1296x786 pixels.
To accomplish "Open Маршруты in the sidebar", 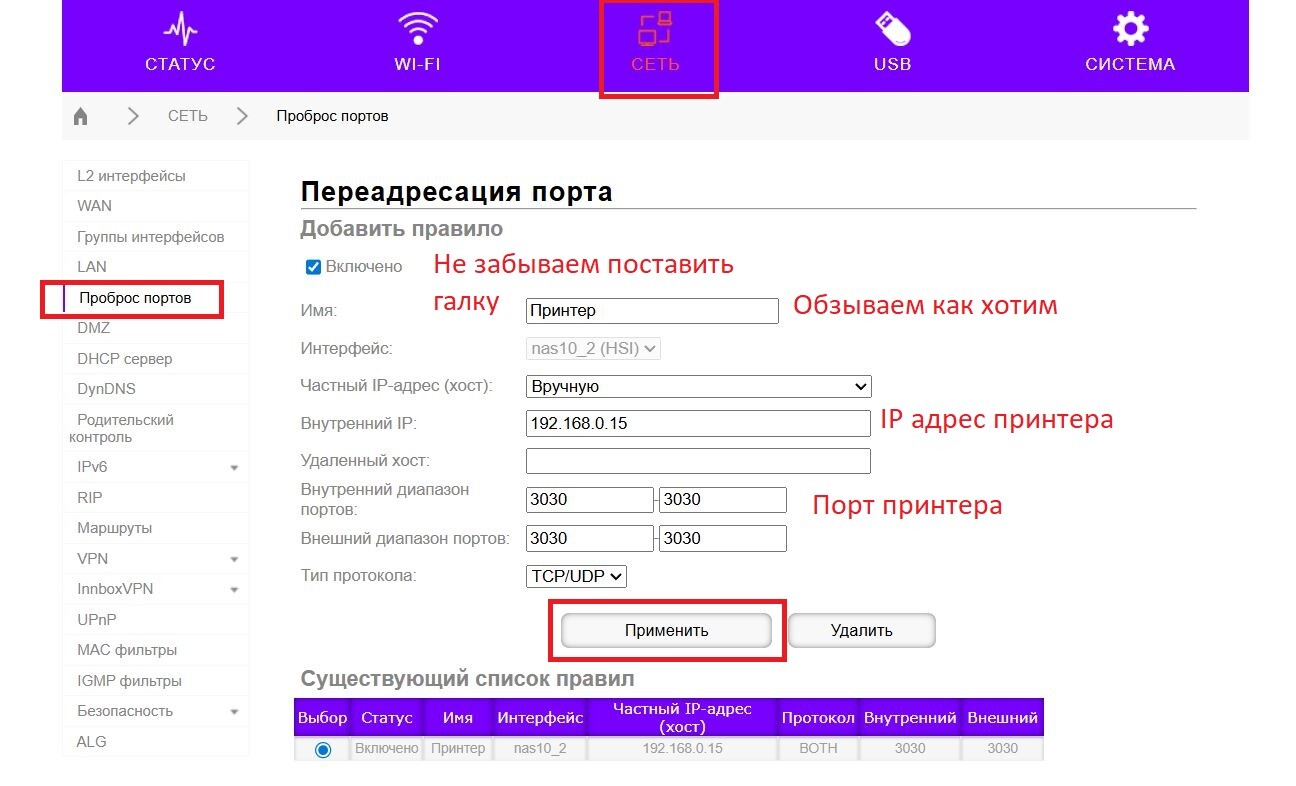I will [114, 528].
